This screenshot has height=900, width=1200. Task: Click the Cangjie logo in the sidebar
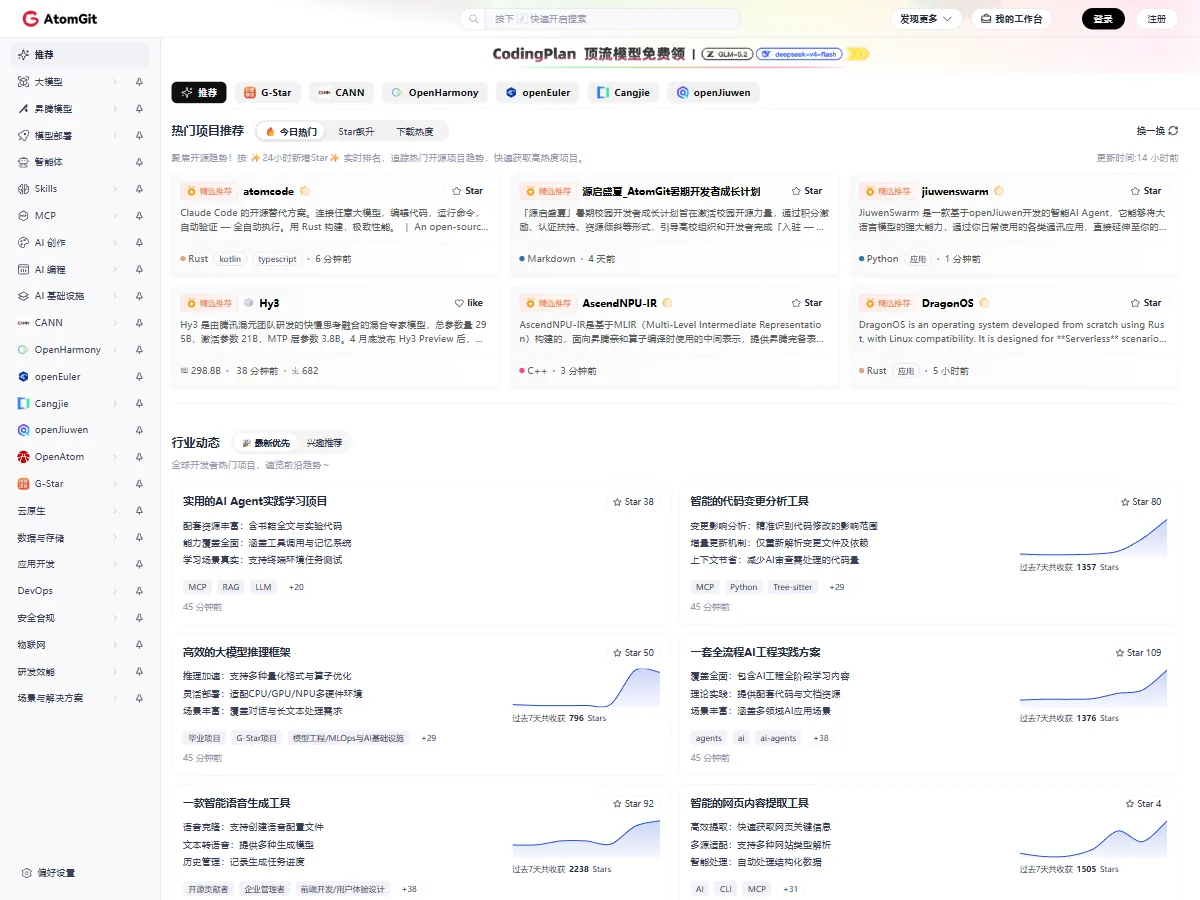[x=24, y=404]
